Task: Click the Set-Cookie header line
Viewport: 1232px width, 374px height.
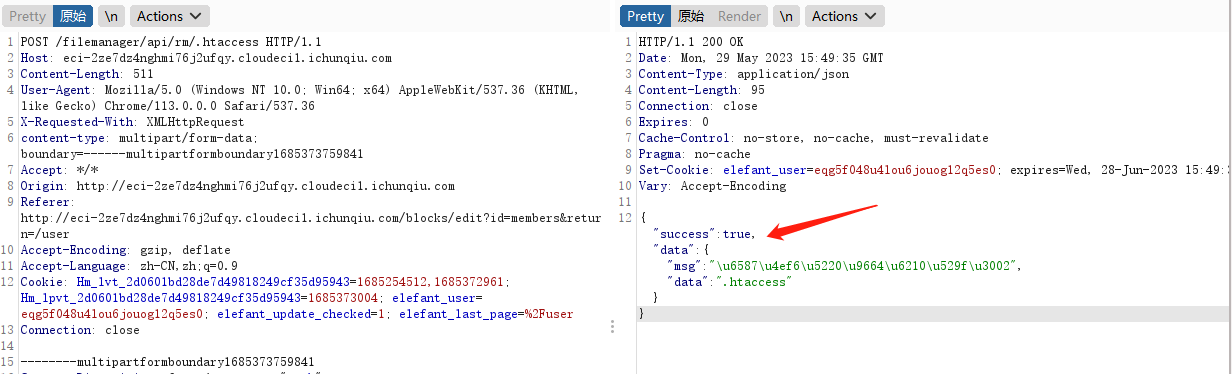Action: [x=934, y=170]
